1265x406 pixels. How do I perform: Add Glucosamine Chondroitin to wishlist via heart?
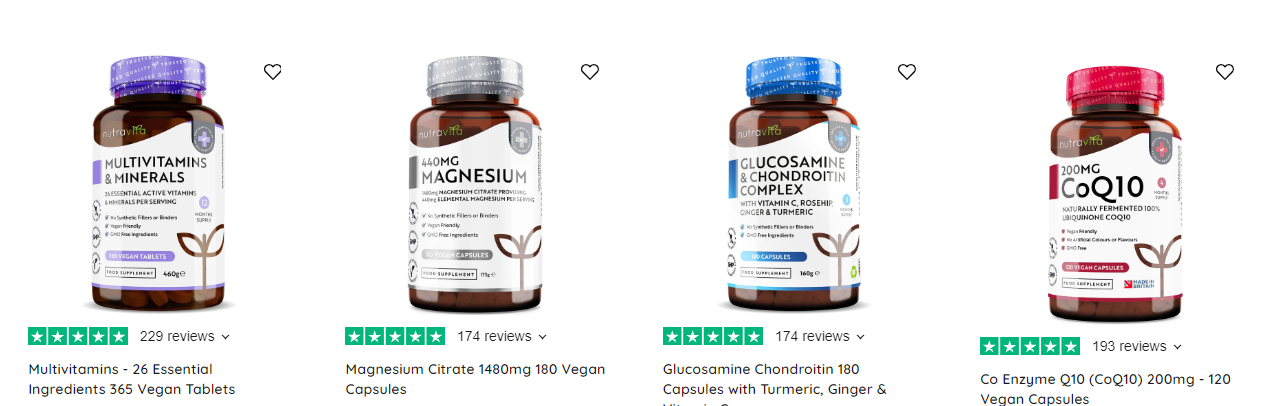click(907, 71)
